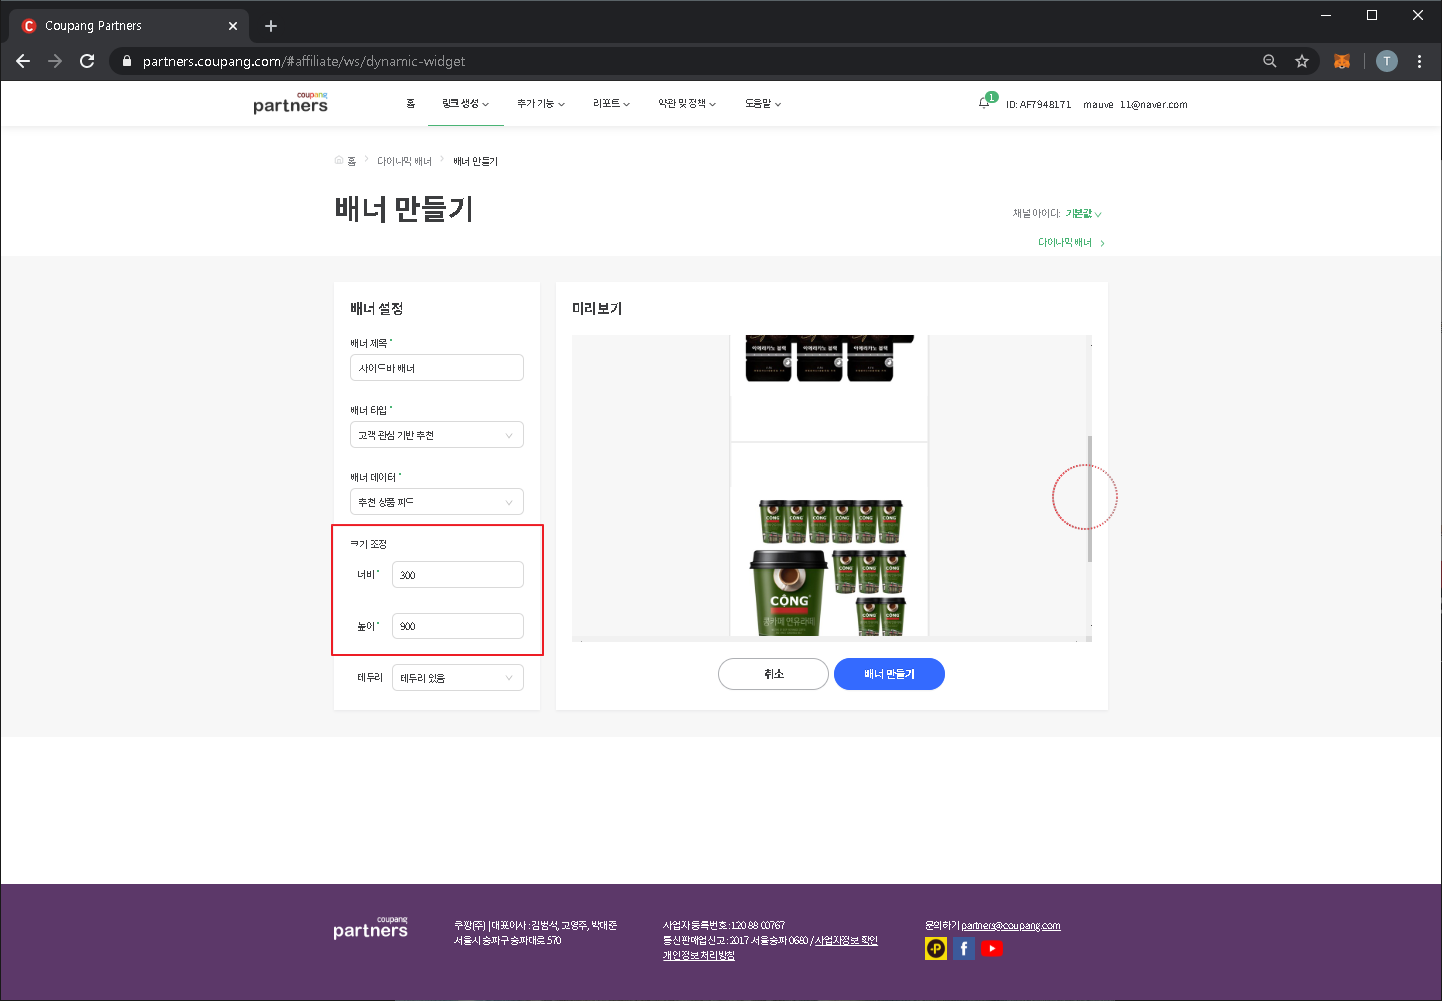Open the 사업자정보 확인 footer link

846,941
